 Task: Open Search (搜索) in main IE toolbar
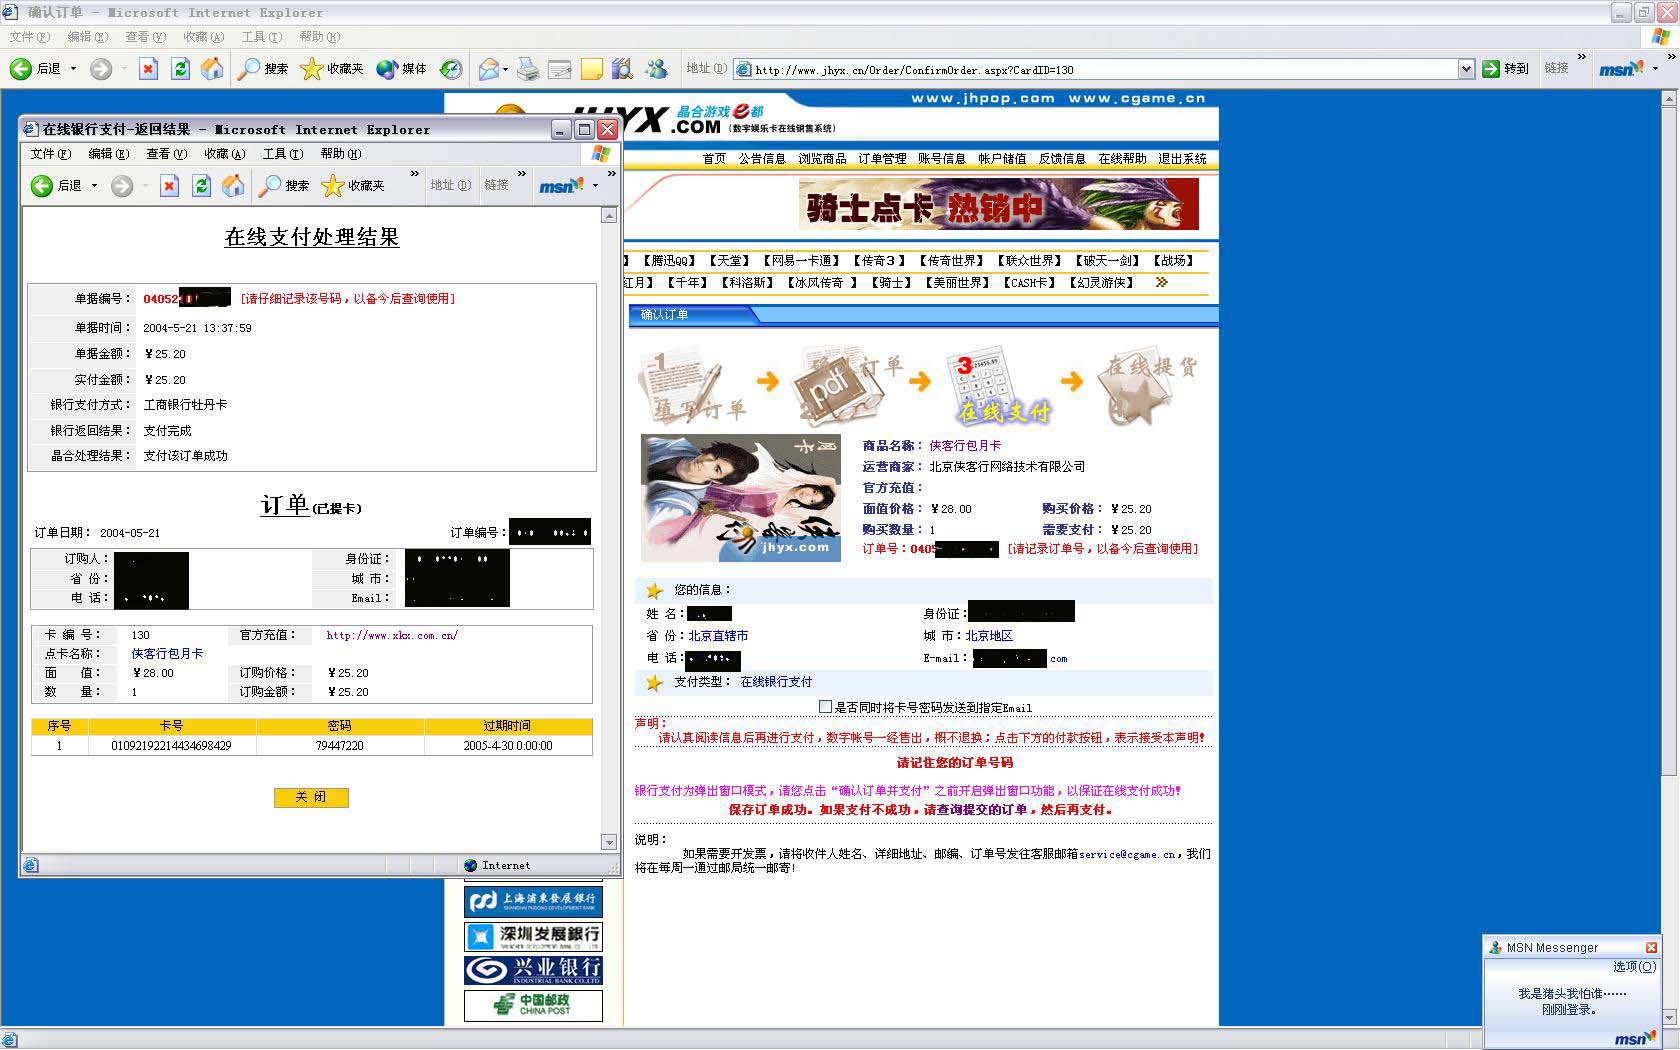point(263,68)
